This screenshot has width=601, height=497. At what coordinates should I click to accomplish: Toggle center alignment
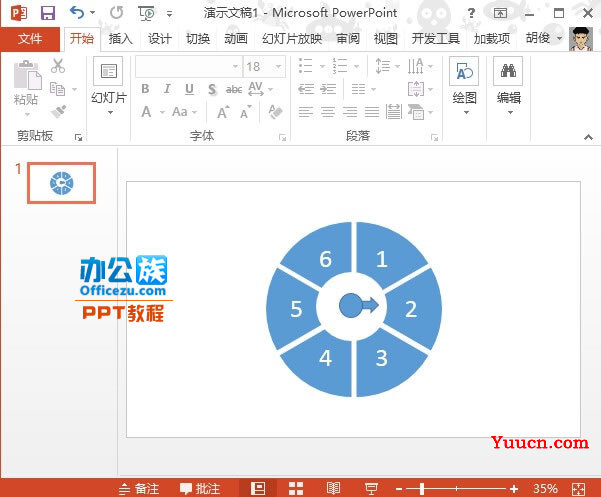coord(328,112)
